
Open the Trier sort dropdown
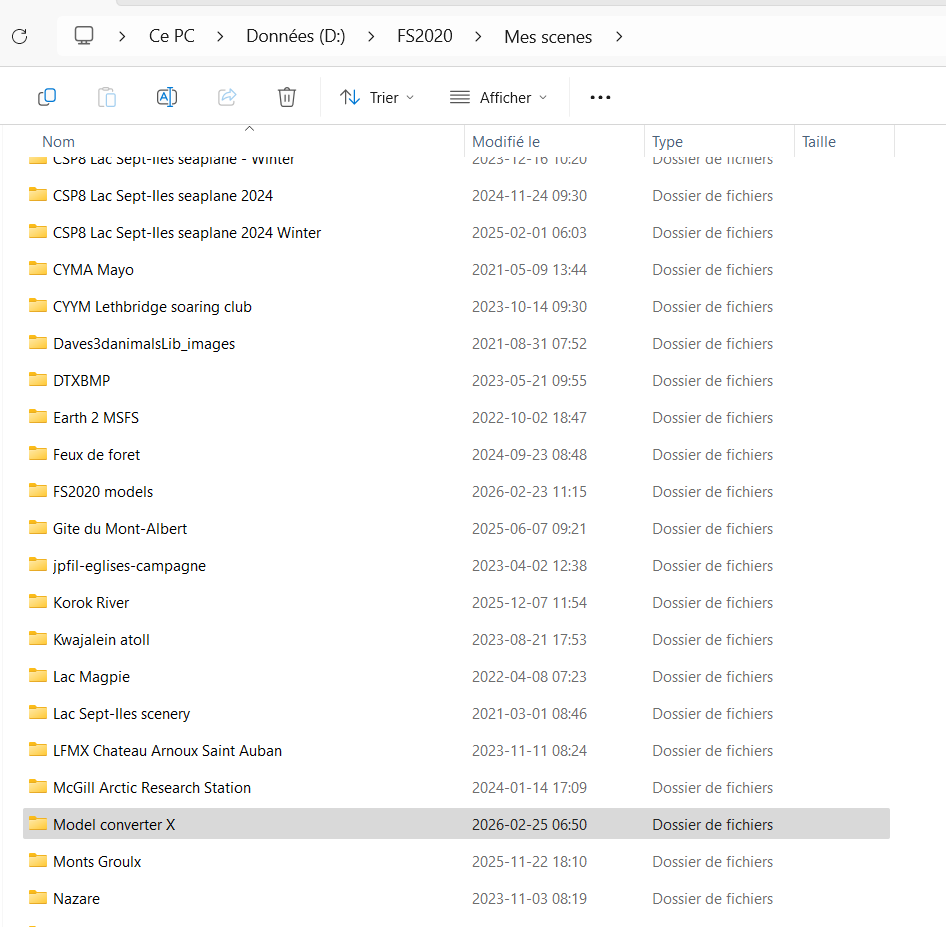[x=377, y=97]
